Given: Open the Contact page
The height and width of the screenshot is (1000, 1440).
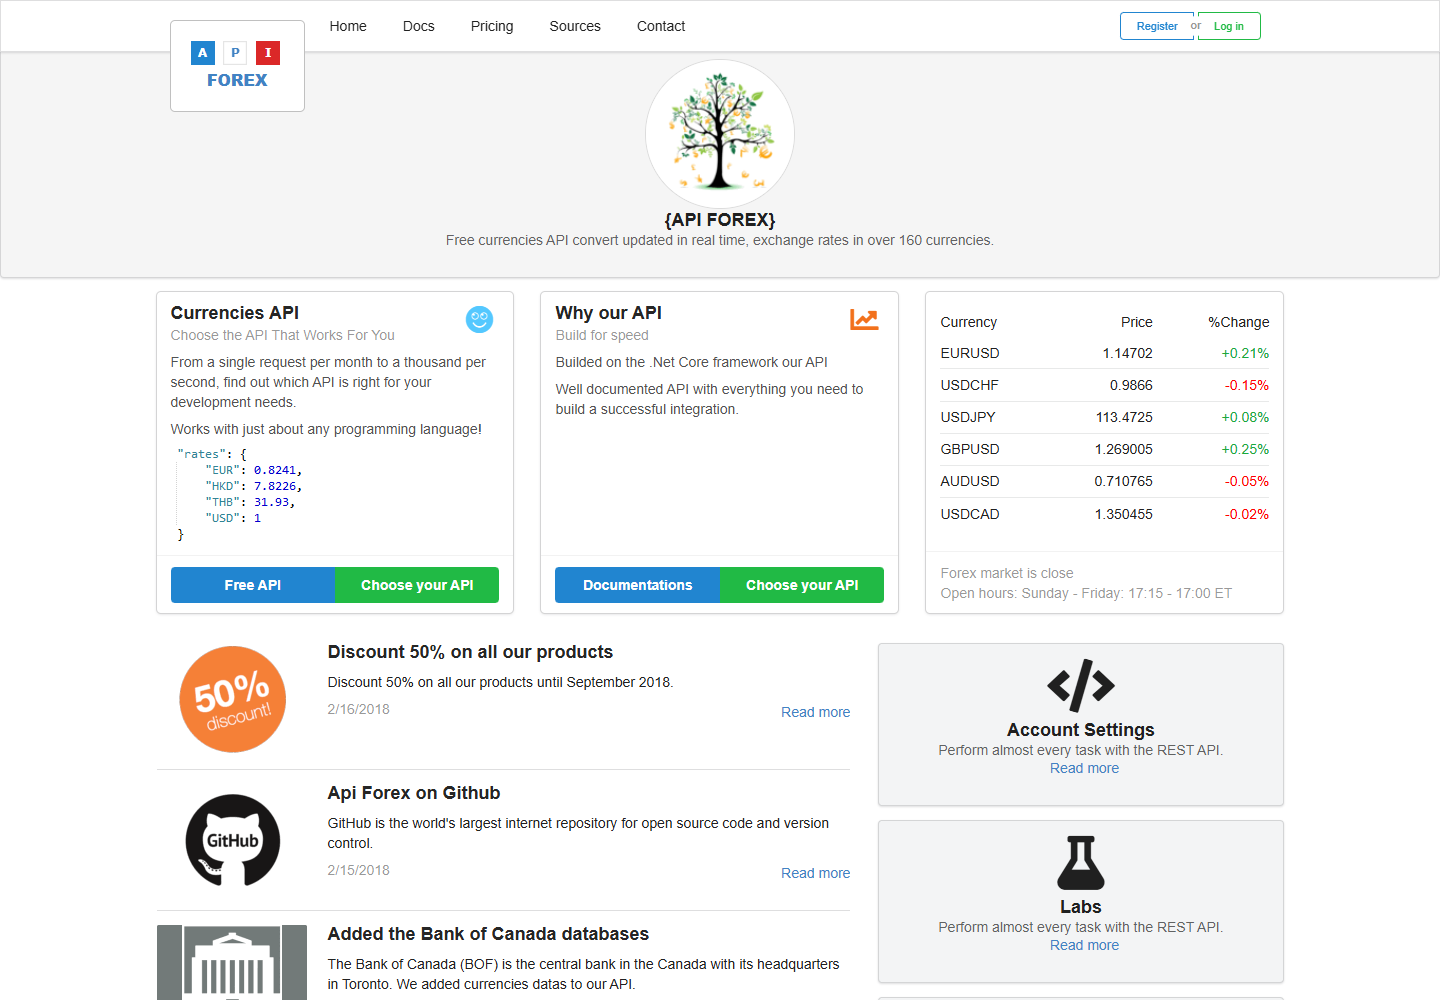Looking at the screenshot, I should pyautogui.click(x=661, y=26).
